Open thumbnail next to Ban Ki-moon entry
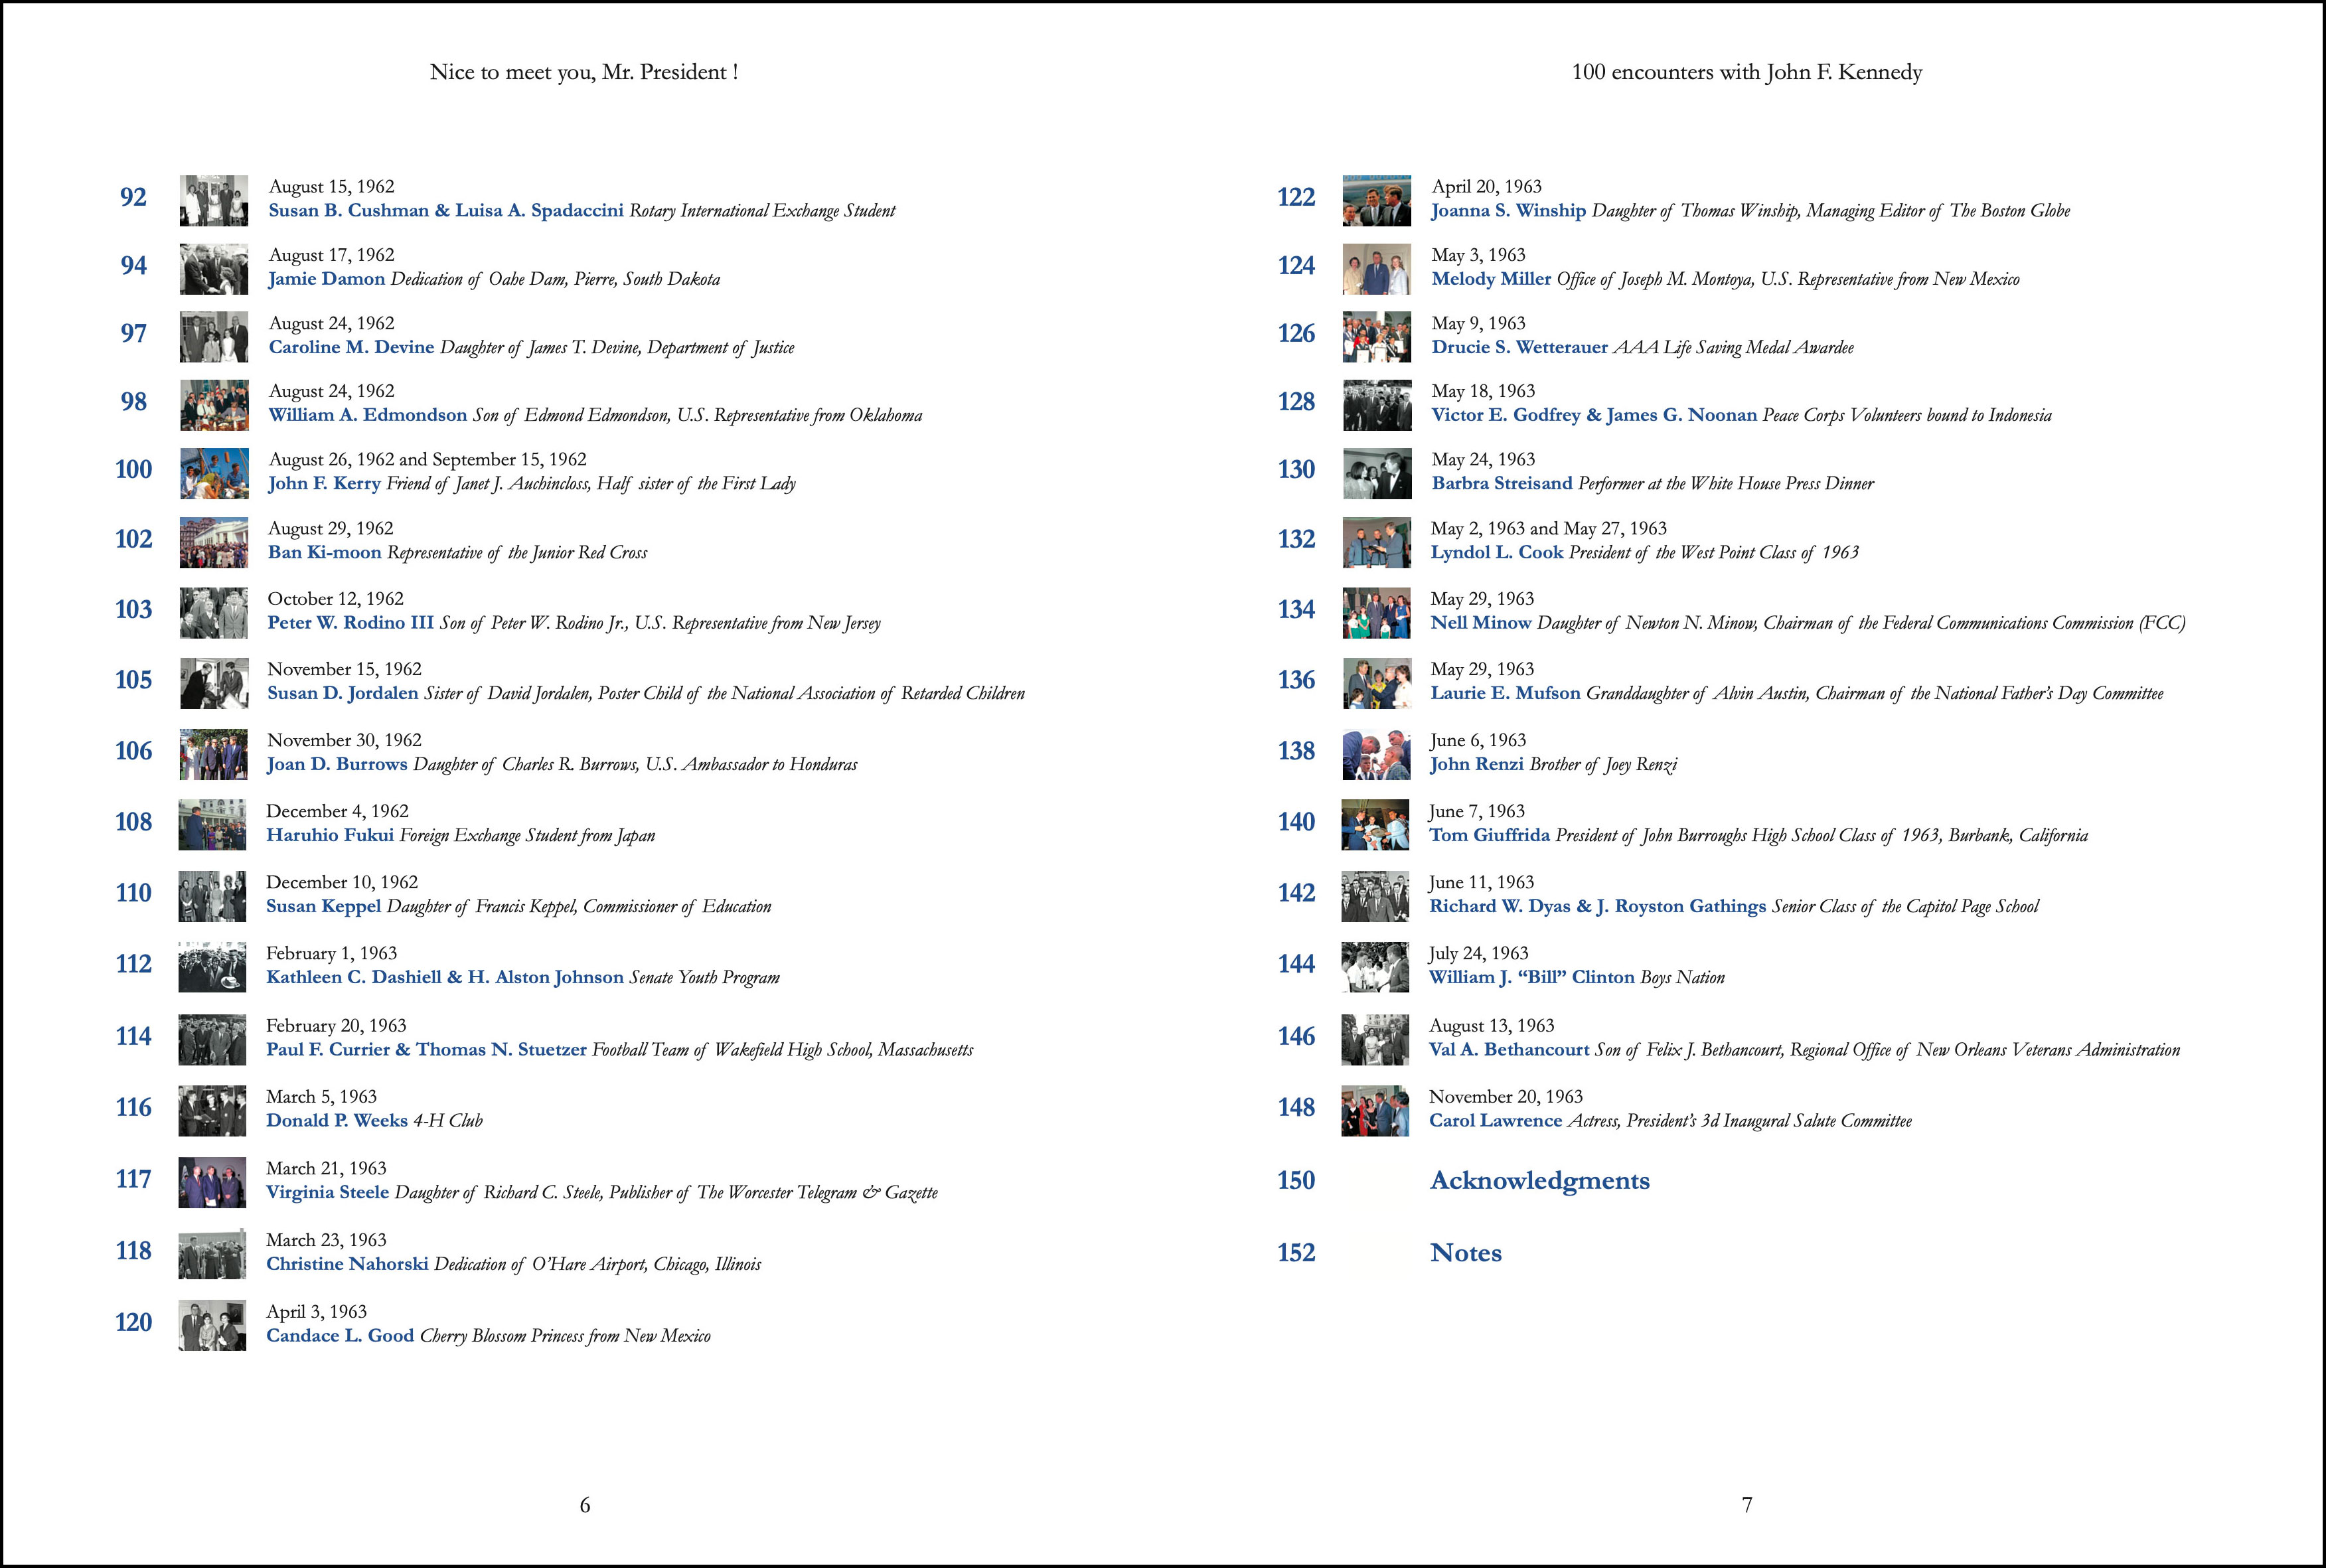2326x1568 pixels. [x=214, y=542]
